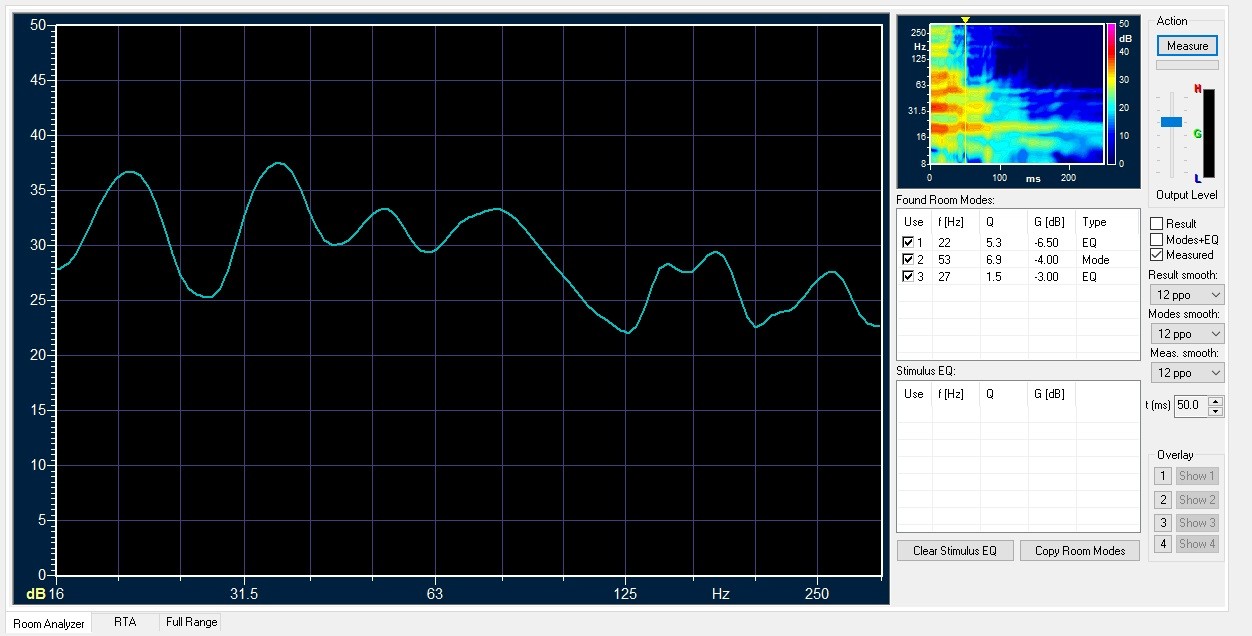This screenshot has width=1252, height=636.
Task: Enable the Modes+EQ checkbox
Action: [x=1157, y=240]
